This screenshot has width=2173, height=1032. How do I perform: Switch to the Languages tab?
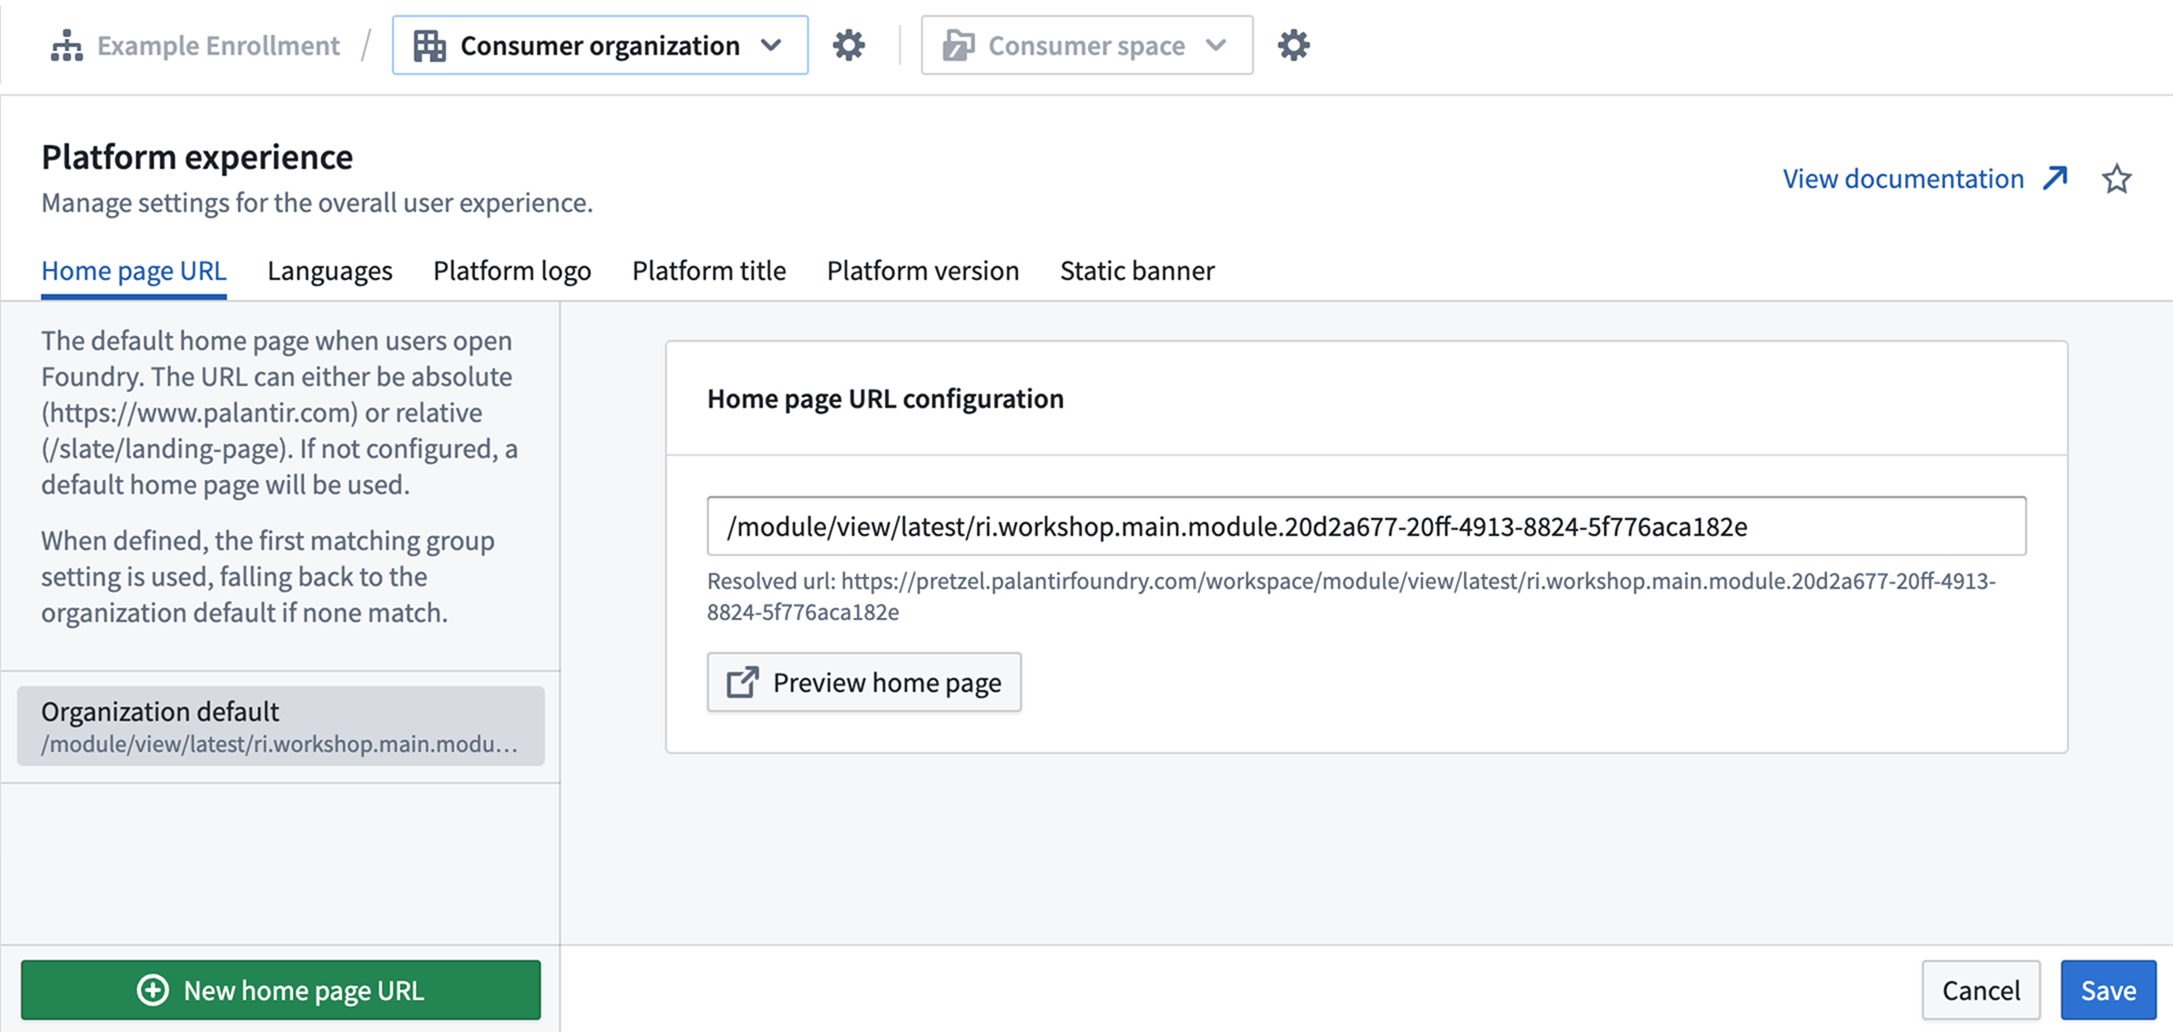tap(329, 271)
